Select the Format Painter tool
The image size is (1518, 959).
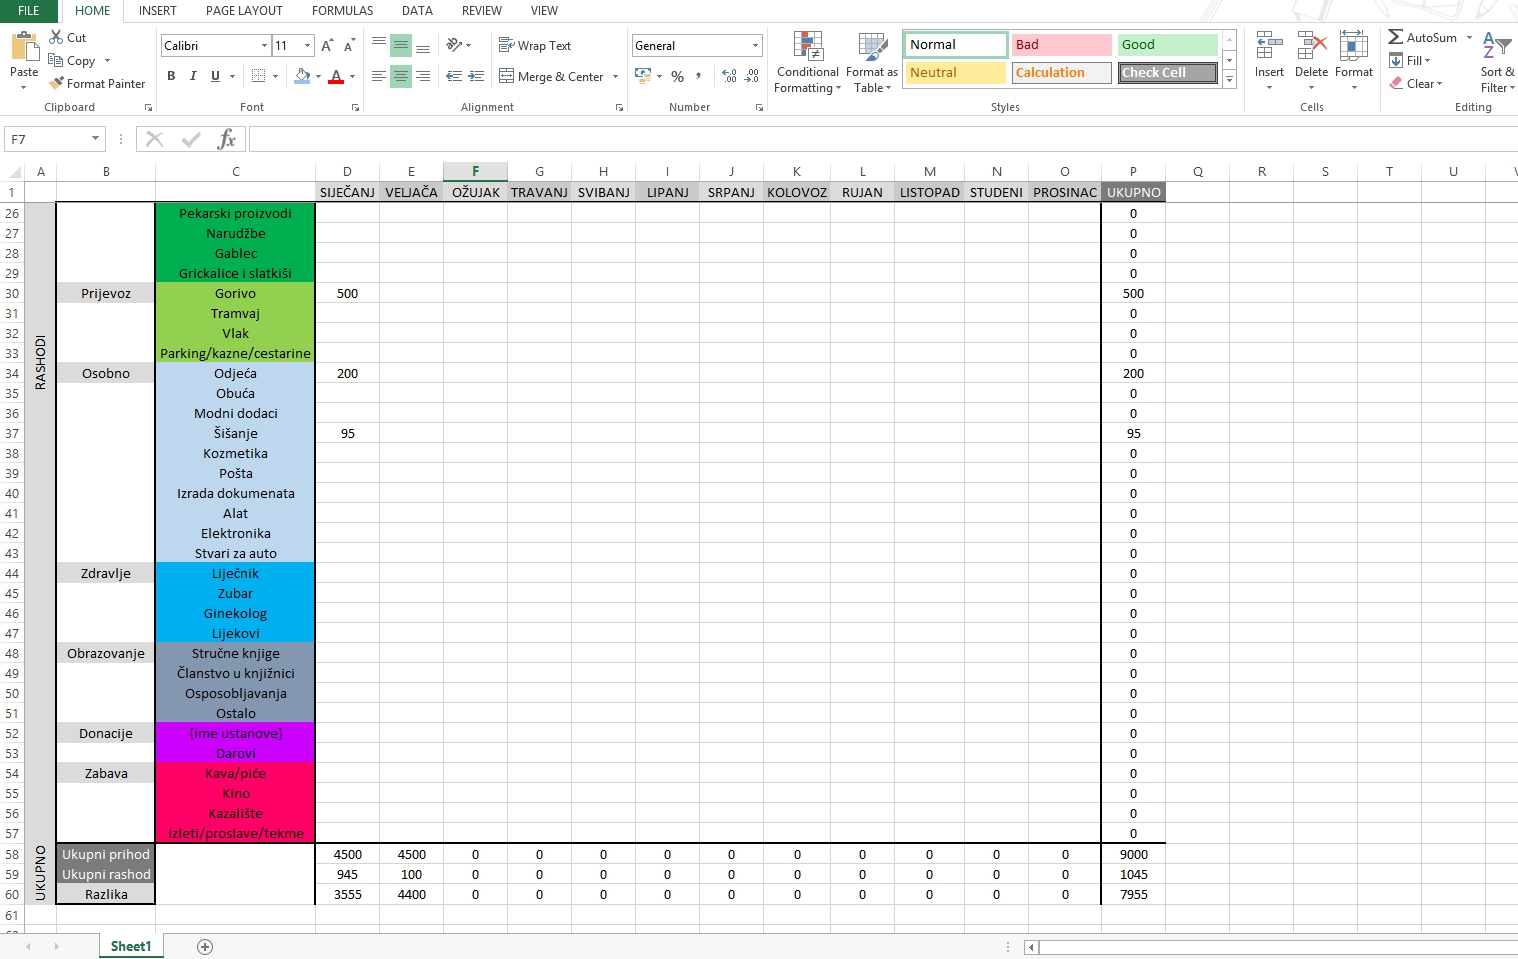(97, 83)
